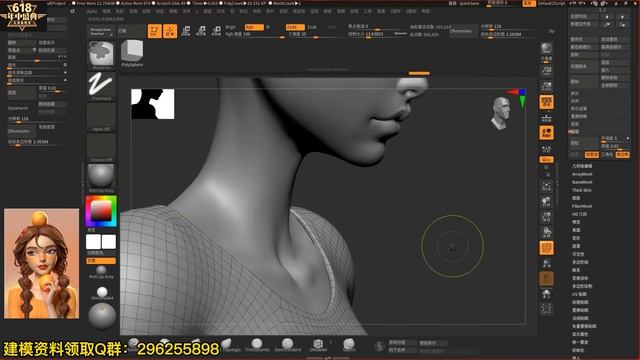Select the ZModeler brush at bottom
This screenshot has height=360, width=640.
318,345
